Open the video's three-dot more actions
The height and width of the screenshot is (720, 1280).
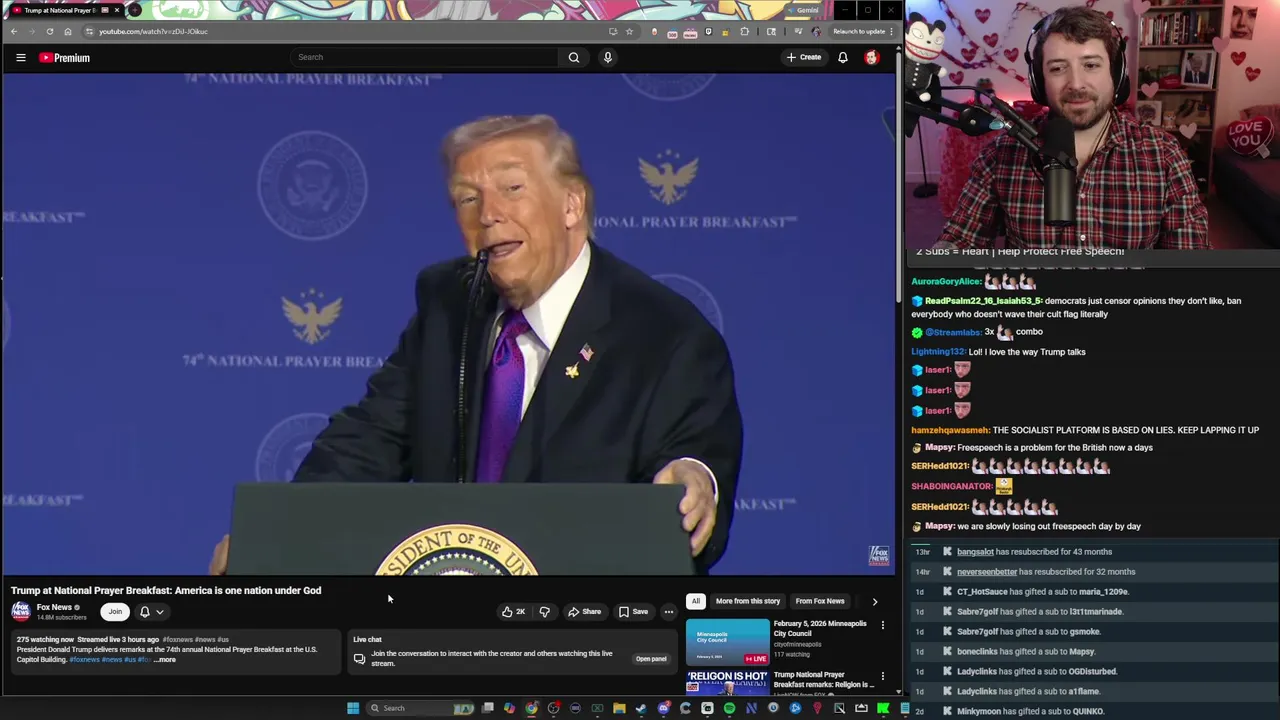(x=669, y=611)
